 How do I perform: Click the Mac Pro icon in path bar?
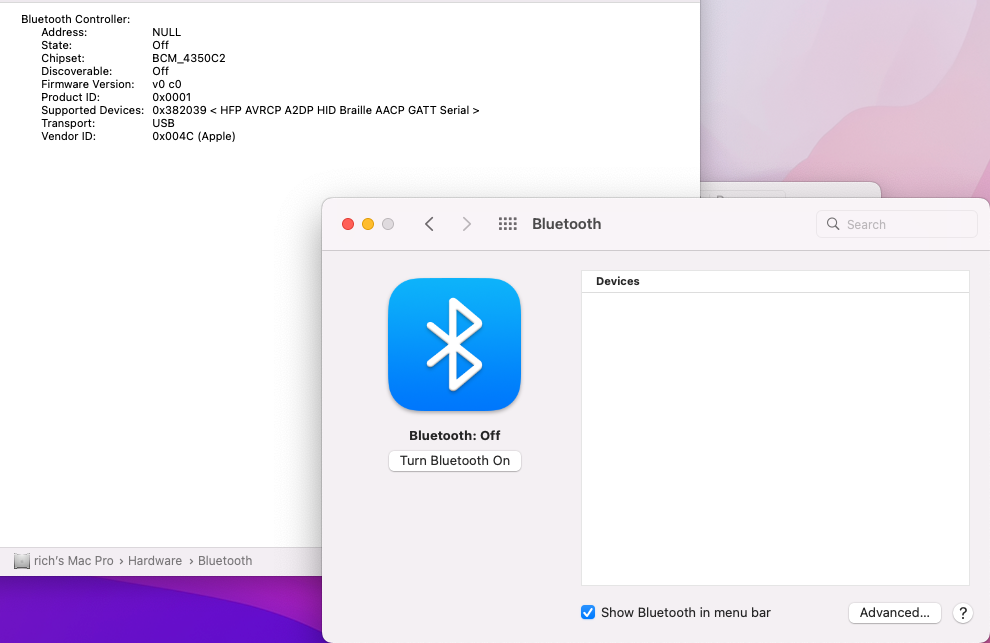click(x=22, y=561)
